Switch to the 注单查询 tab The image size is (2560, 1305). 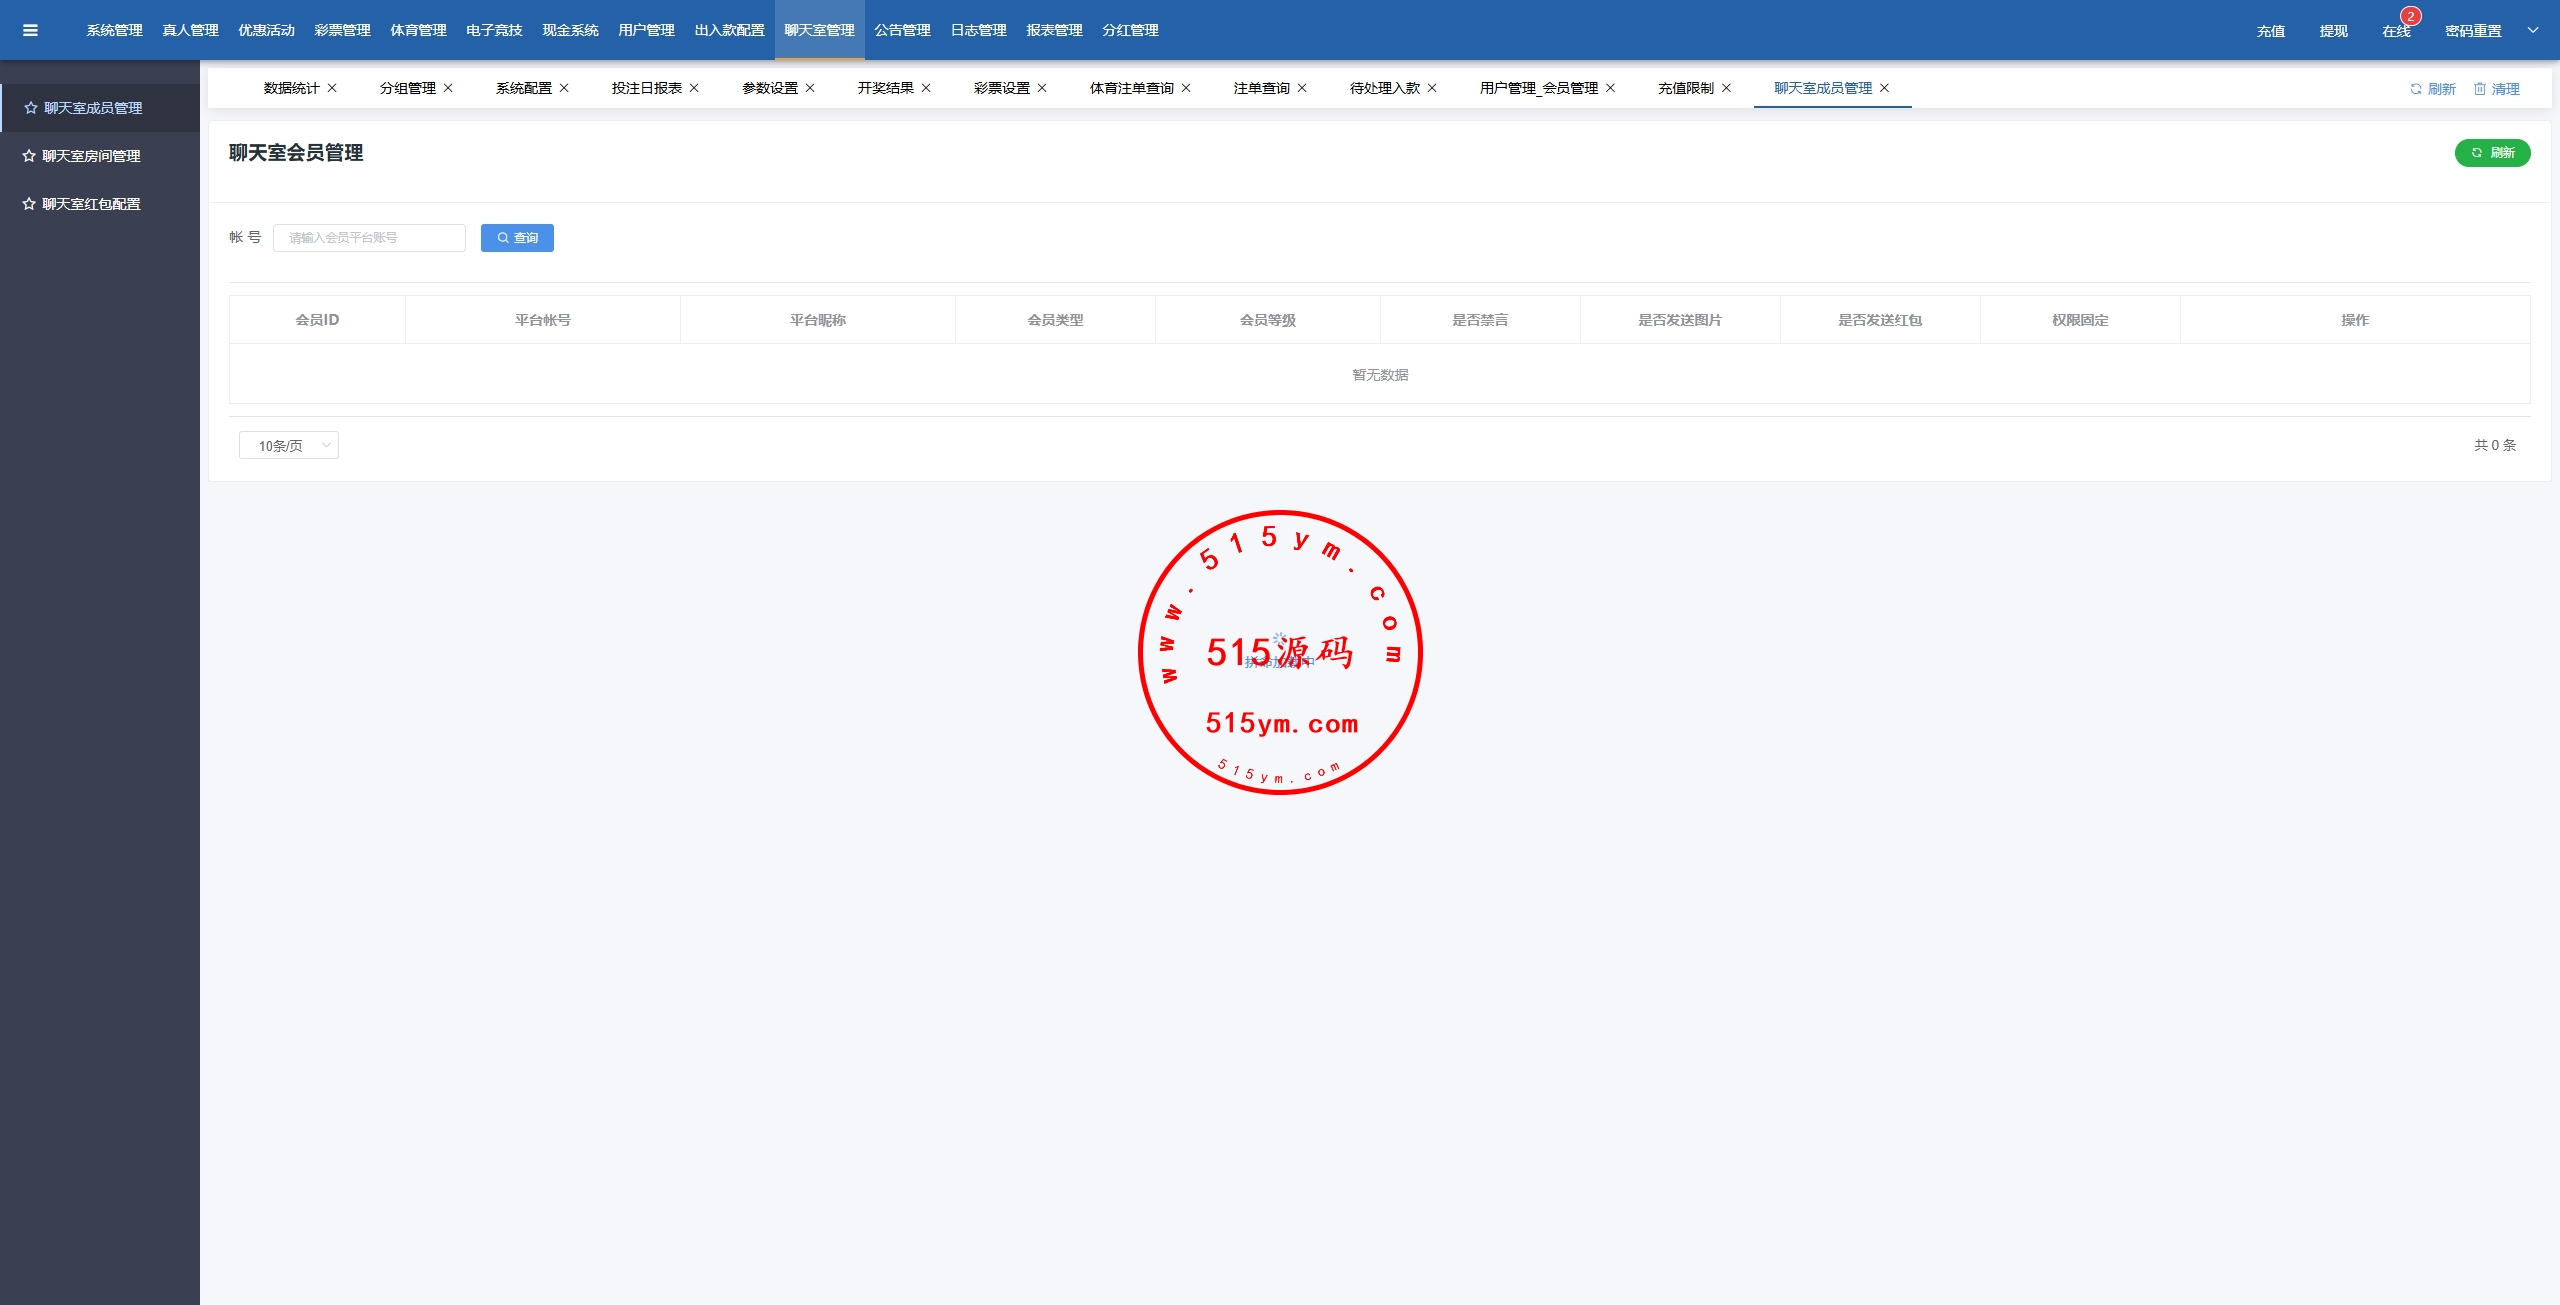[1261, 88]
